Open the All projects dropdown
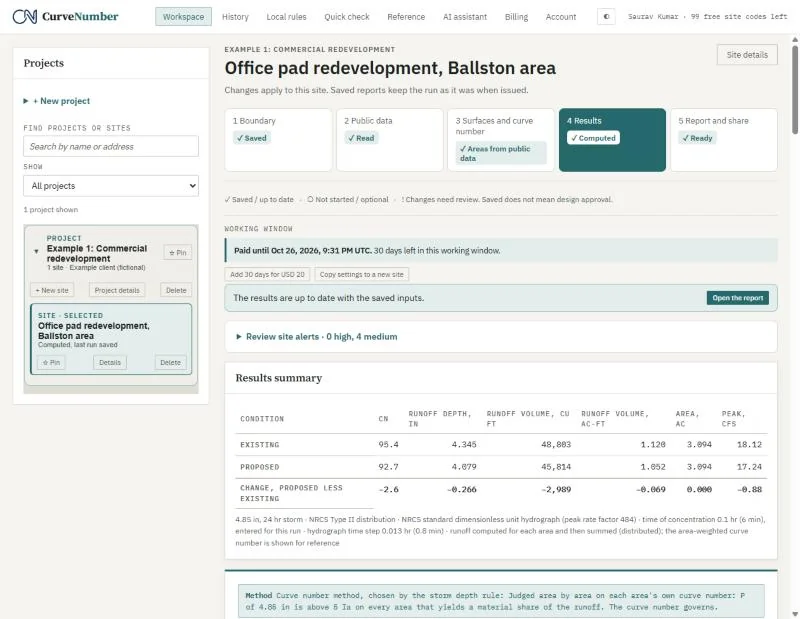The width and height of the screenshot is (800, 619). point(111,186)
